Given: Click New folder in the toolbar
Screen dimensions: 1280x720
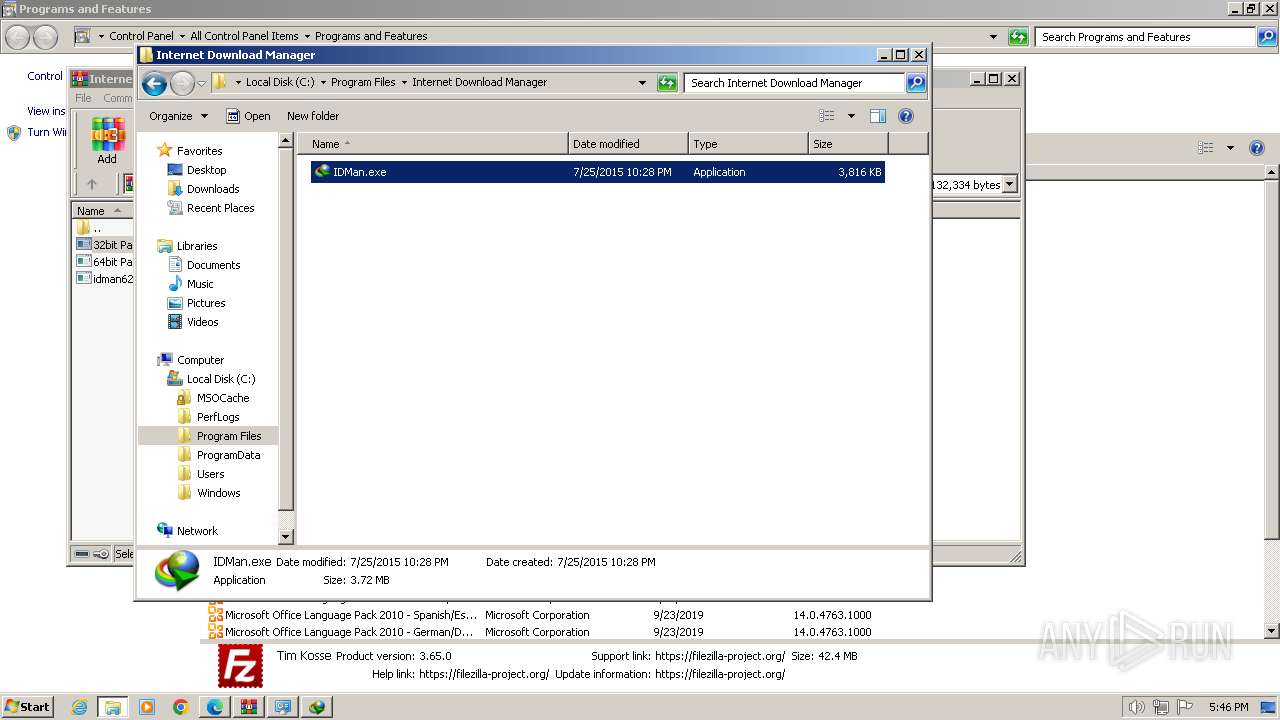Looking at the screenshot, I should tap(313, 116).
